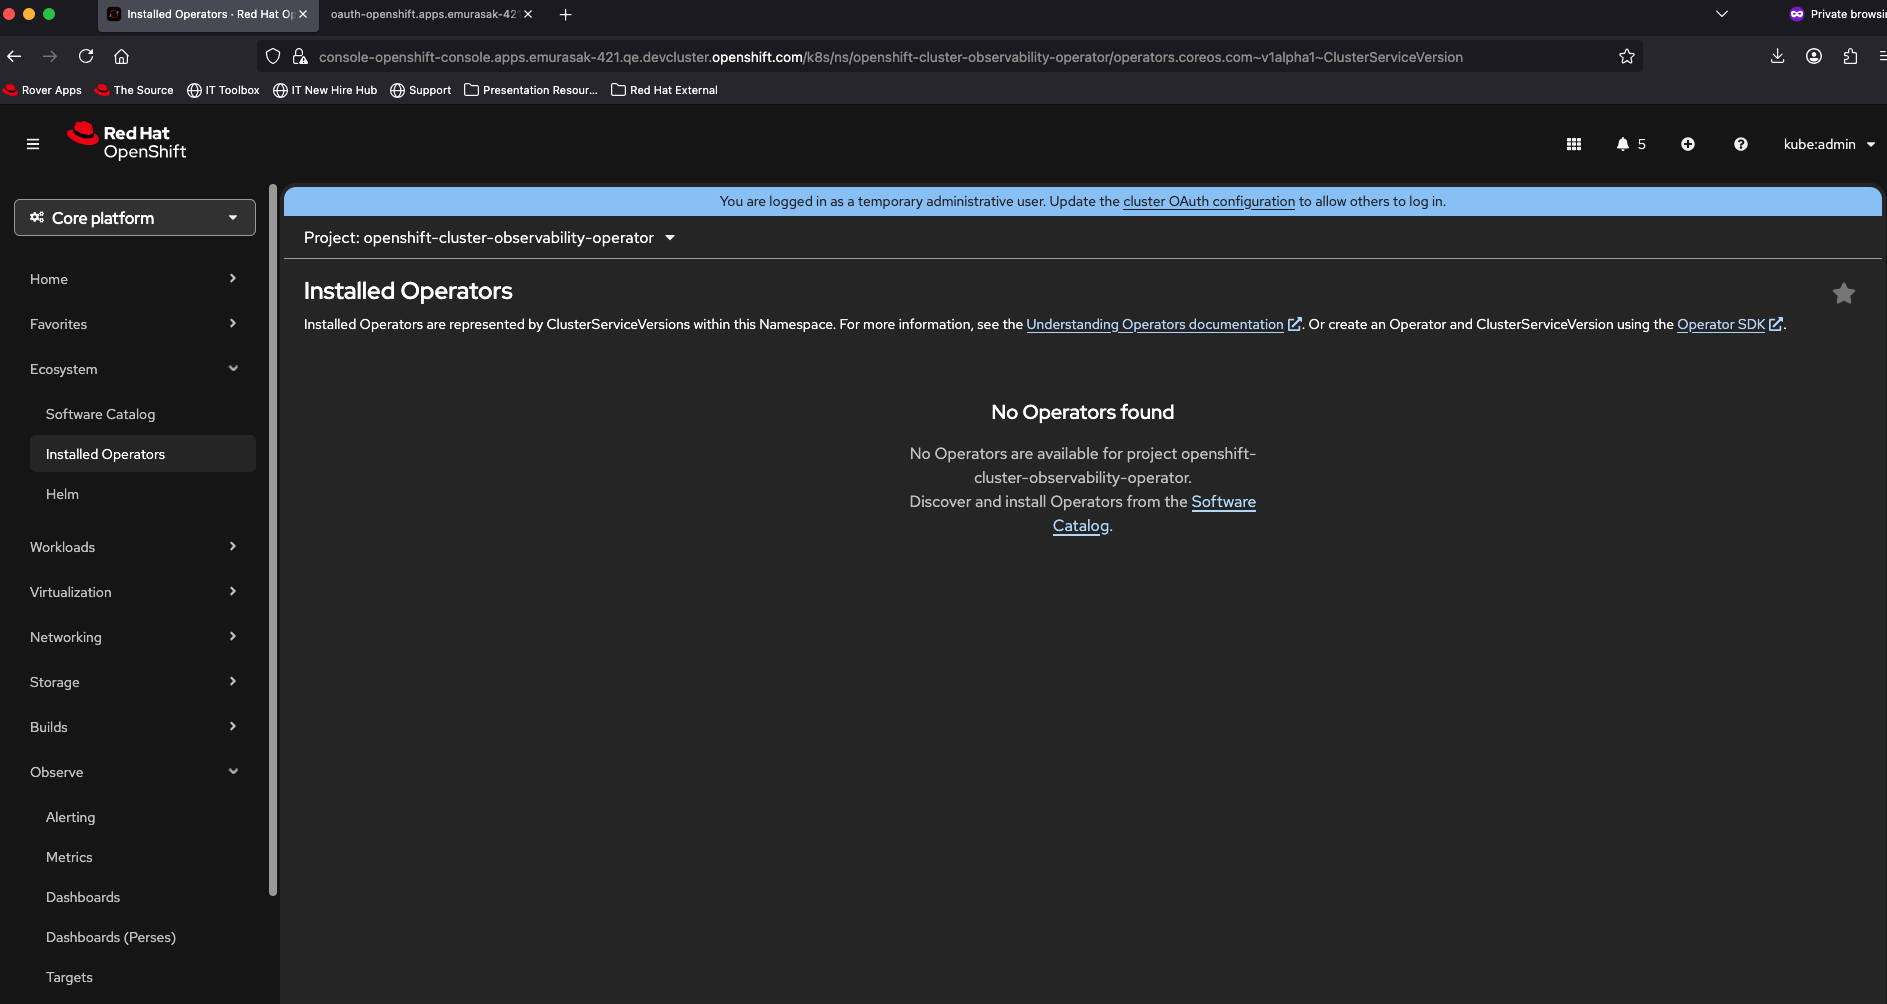View site security lock information

point(300,56)
